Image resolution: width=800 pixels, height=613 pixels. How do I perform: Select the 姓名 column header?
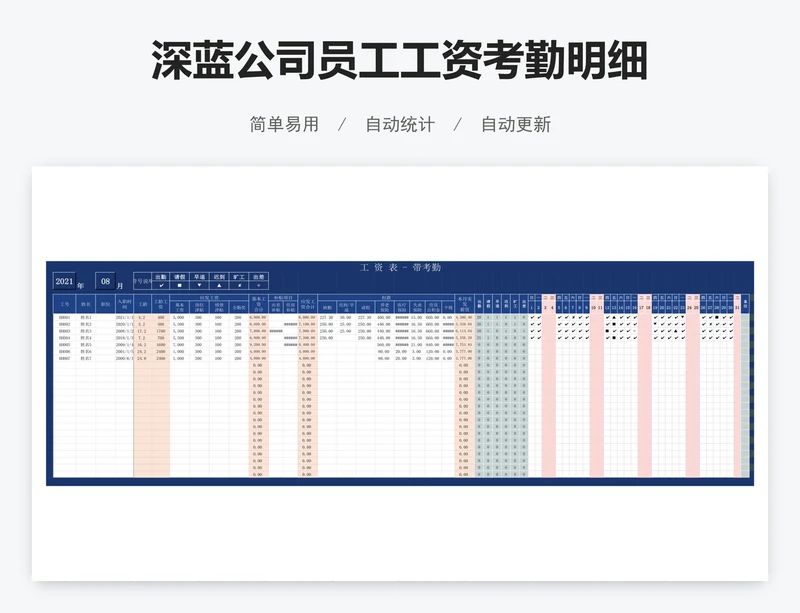coord(86,304)
